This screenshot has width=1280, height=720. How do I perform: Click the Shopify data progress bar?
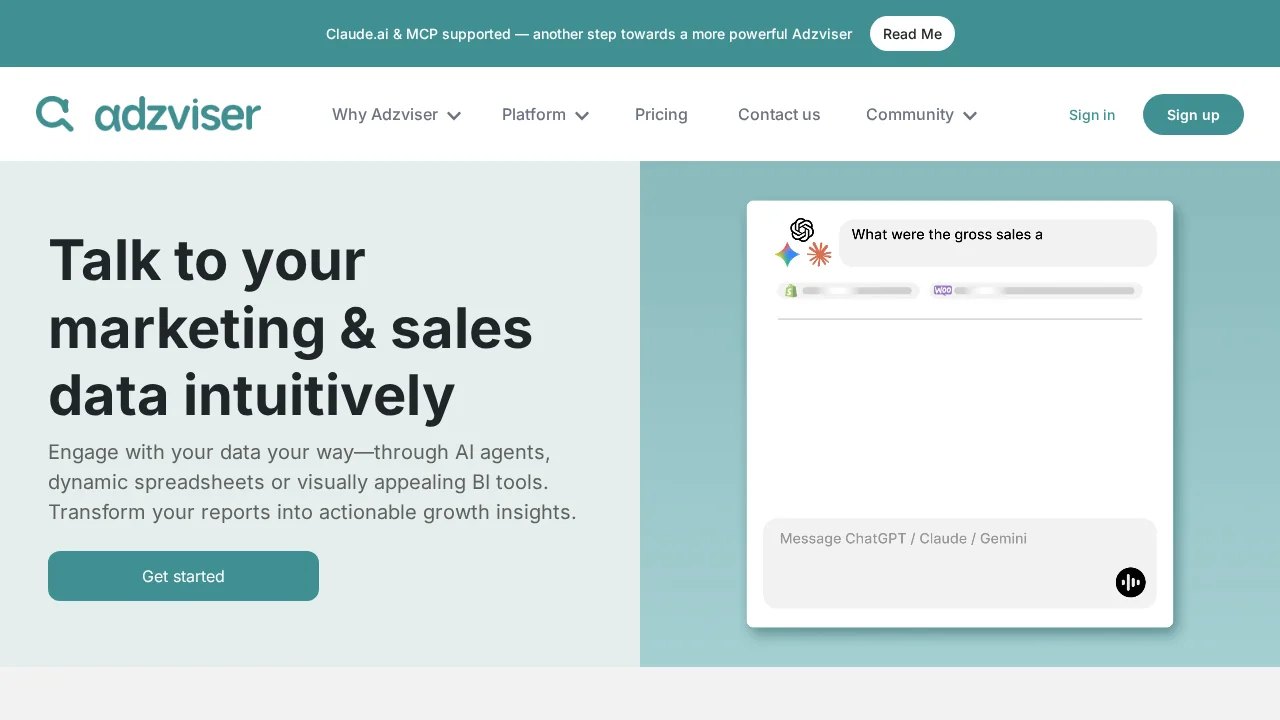pos(855,290)
